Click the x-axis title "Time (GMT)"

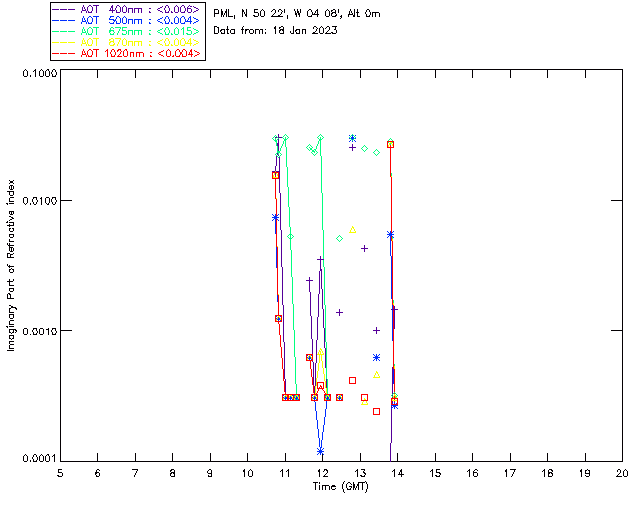340,487
